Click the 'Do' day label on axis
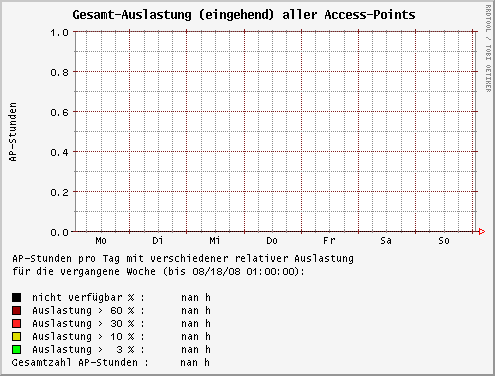Image resolution: width=495 pixels, height=376 pixels. pyautogui.click(x=272, y=241)
